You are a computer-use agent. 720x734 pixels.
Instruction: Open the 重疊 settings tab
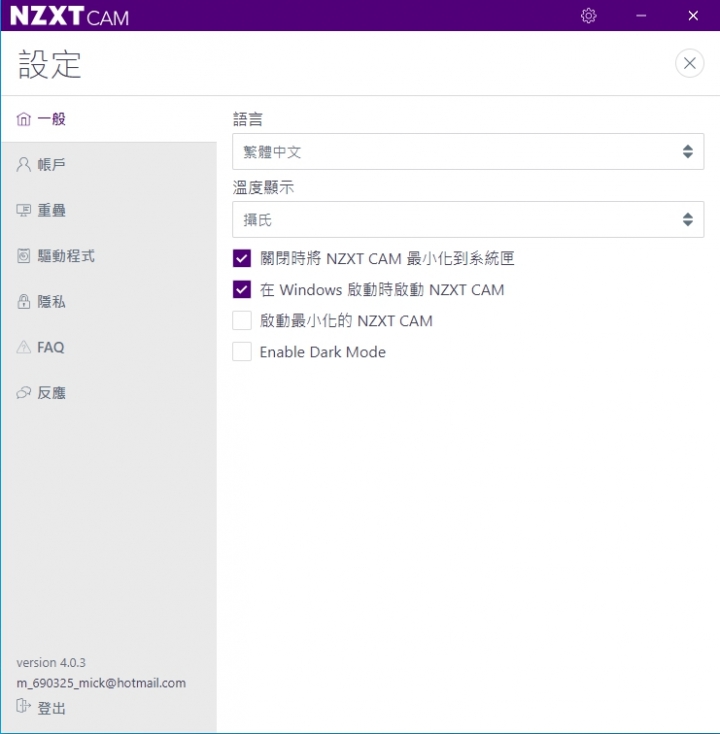click(109, 210)
